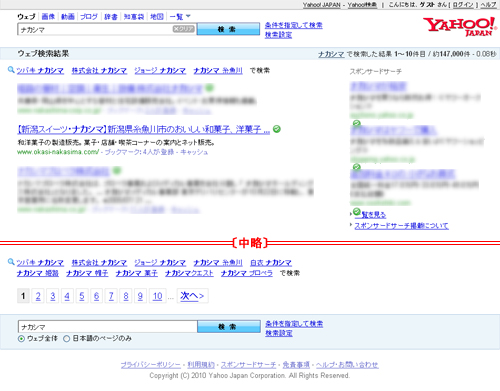Viewport: 500px width, 391px height.
Task: Go to results page 2
Action: (x=38, y=296)
